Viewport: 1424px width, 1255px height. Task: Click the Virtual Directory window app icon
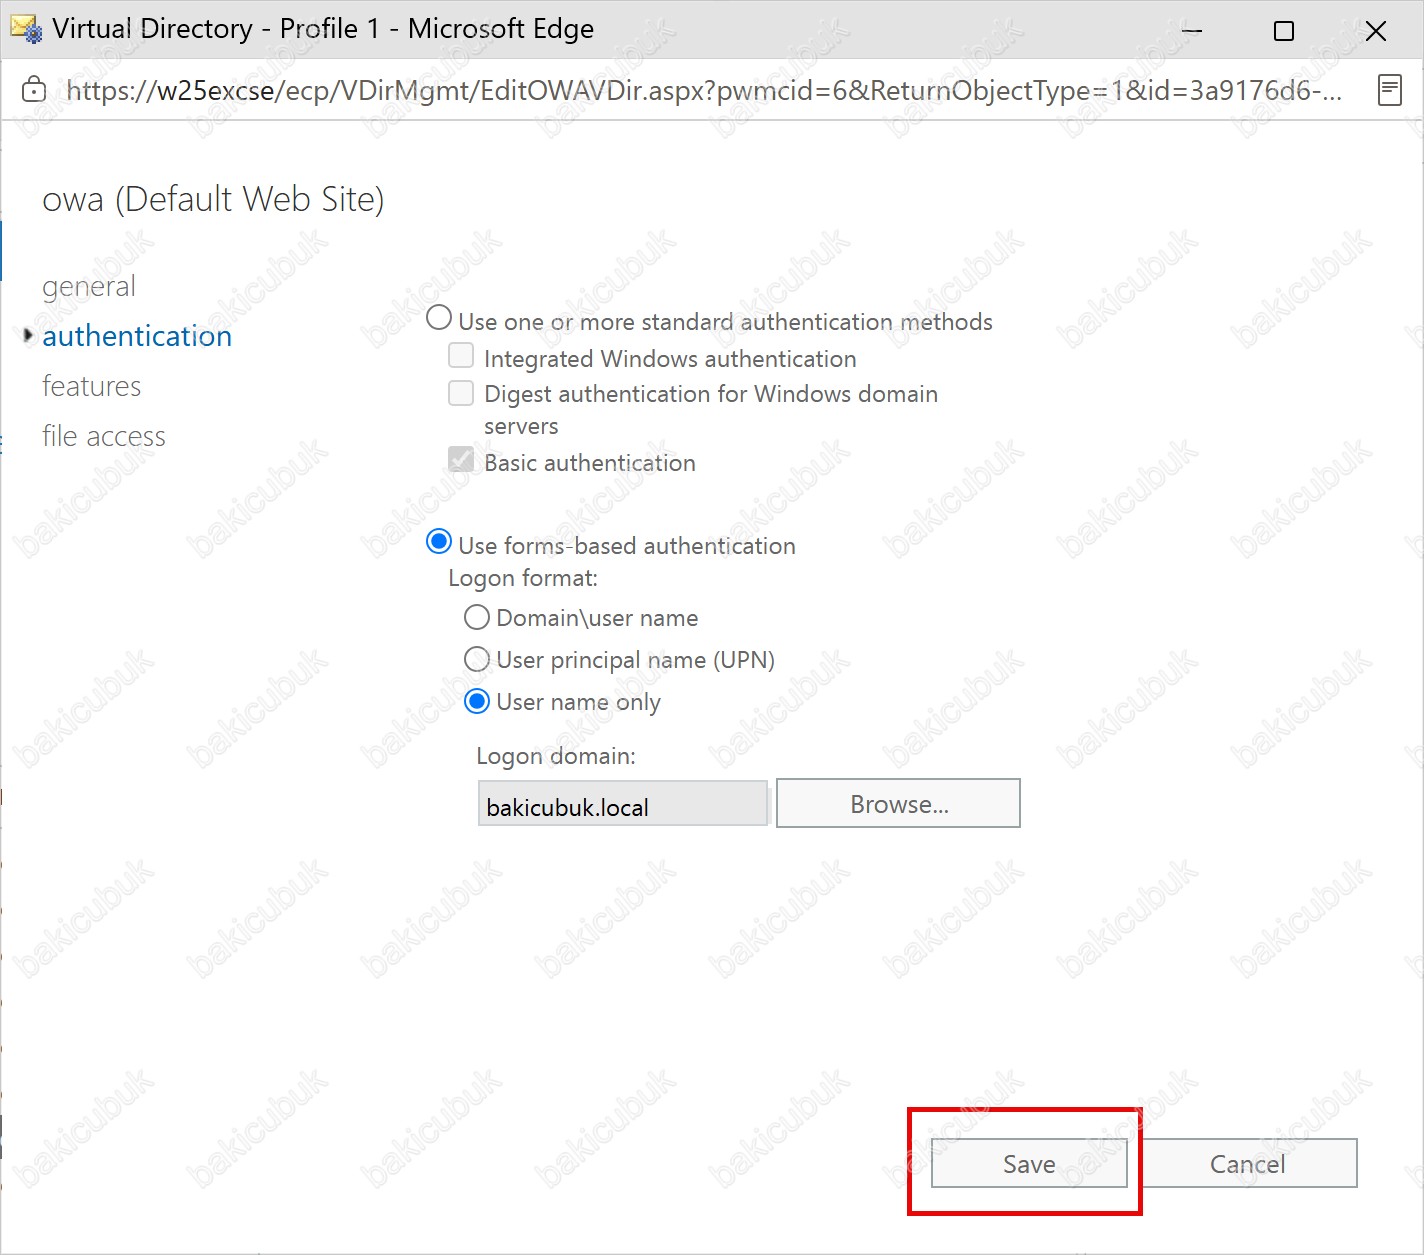pyautogui.click(x=26, y=29)
